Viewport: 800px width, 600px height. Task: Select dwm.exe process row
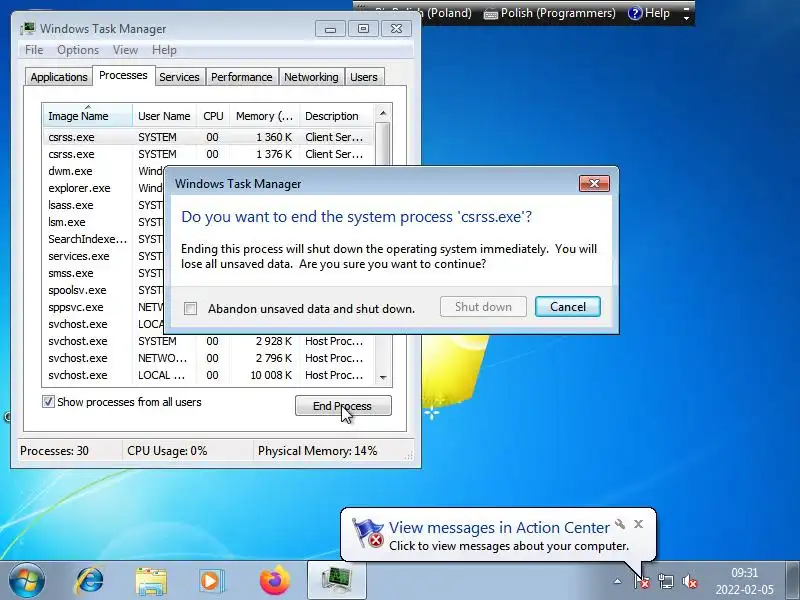tap(104, 171)
